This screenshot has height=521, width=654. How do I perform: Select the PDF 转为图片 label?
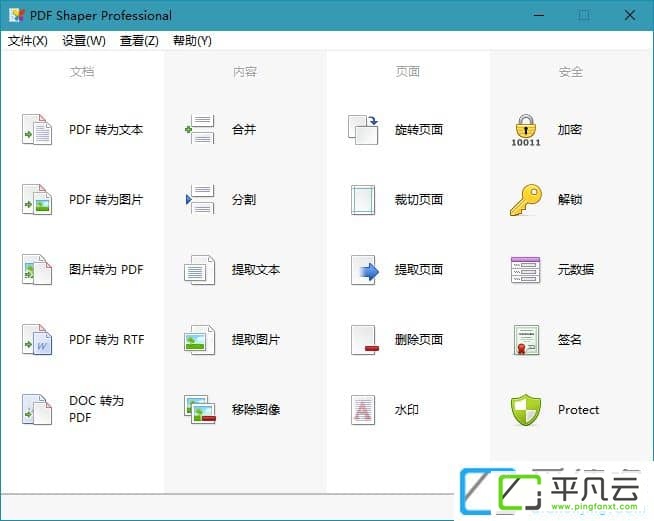[106, 200]
